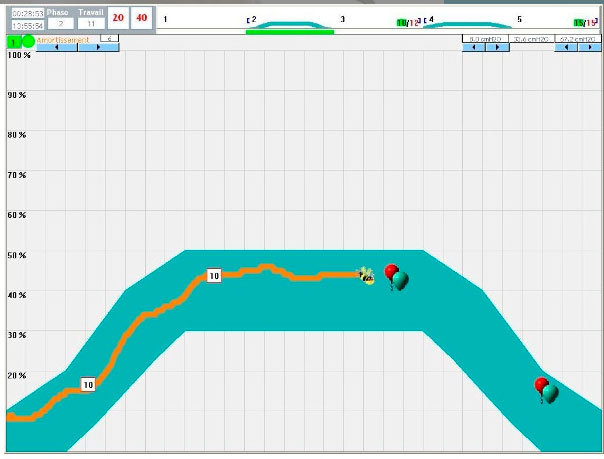604x459 pixels.
Task: Click the green 15/15 score badge
Action: pyautogui.click(x=584, y=22)
